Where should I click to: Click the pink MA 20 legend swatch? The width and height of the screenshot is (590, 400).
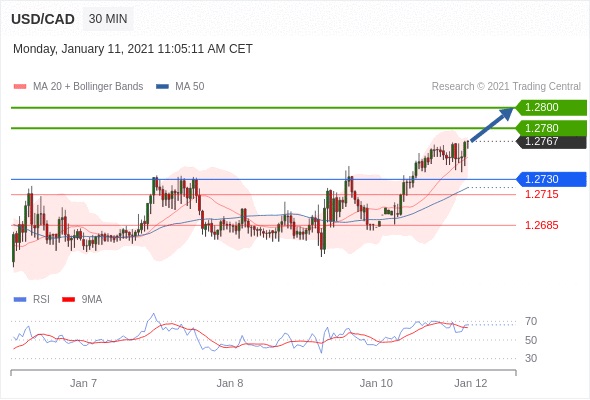(20, 87)
